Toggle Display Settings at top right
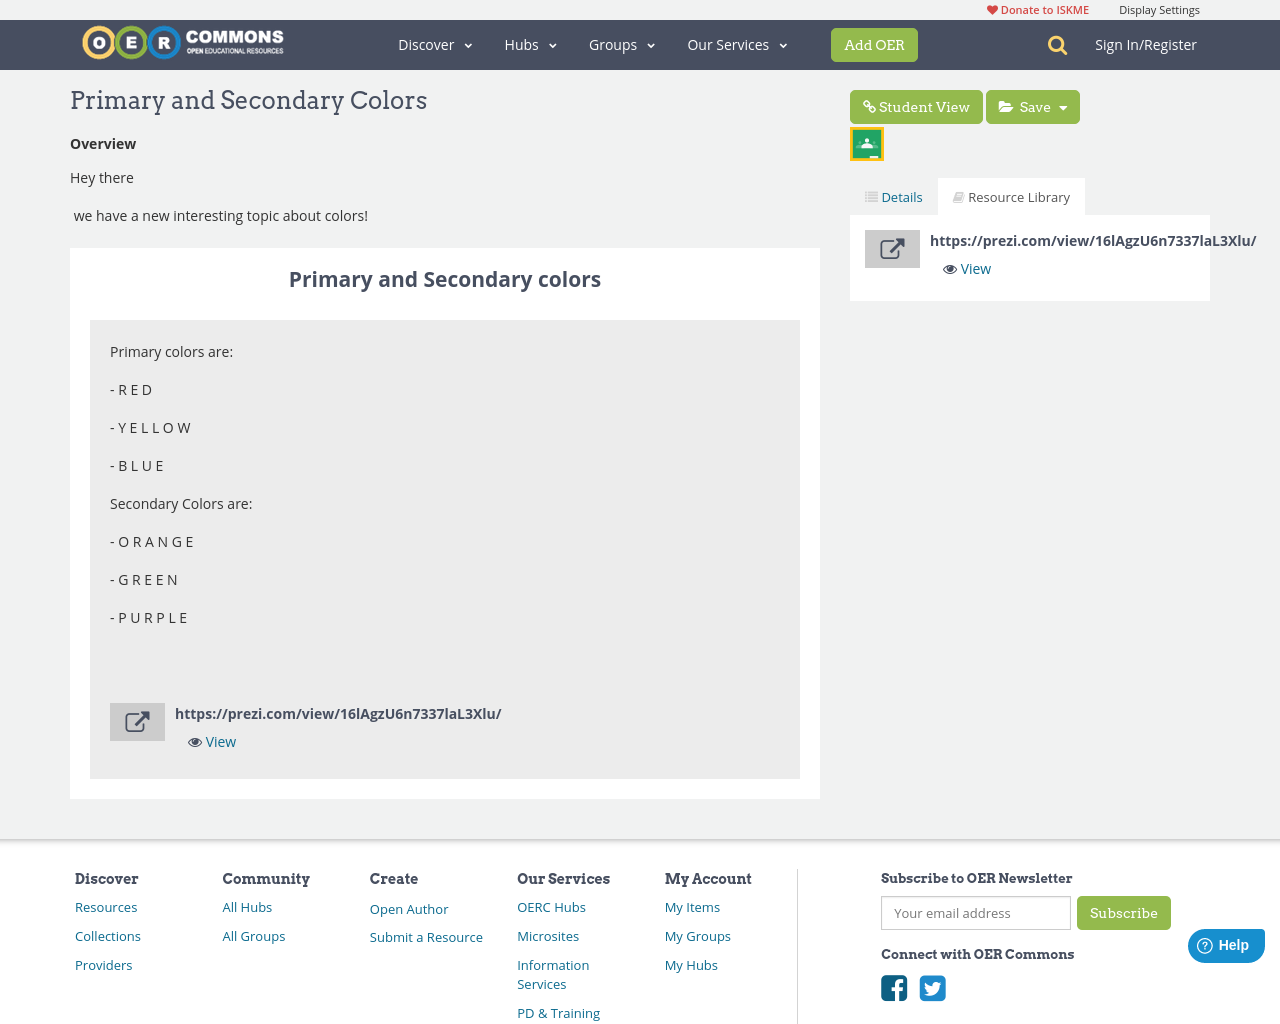Screen dimensions: 1280x1024 pyautogui.click(x=1159, y=8)
